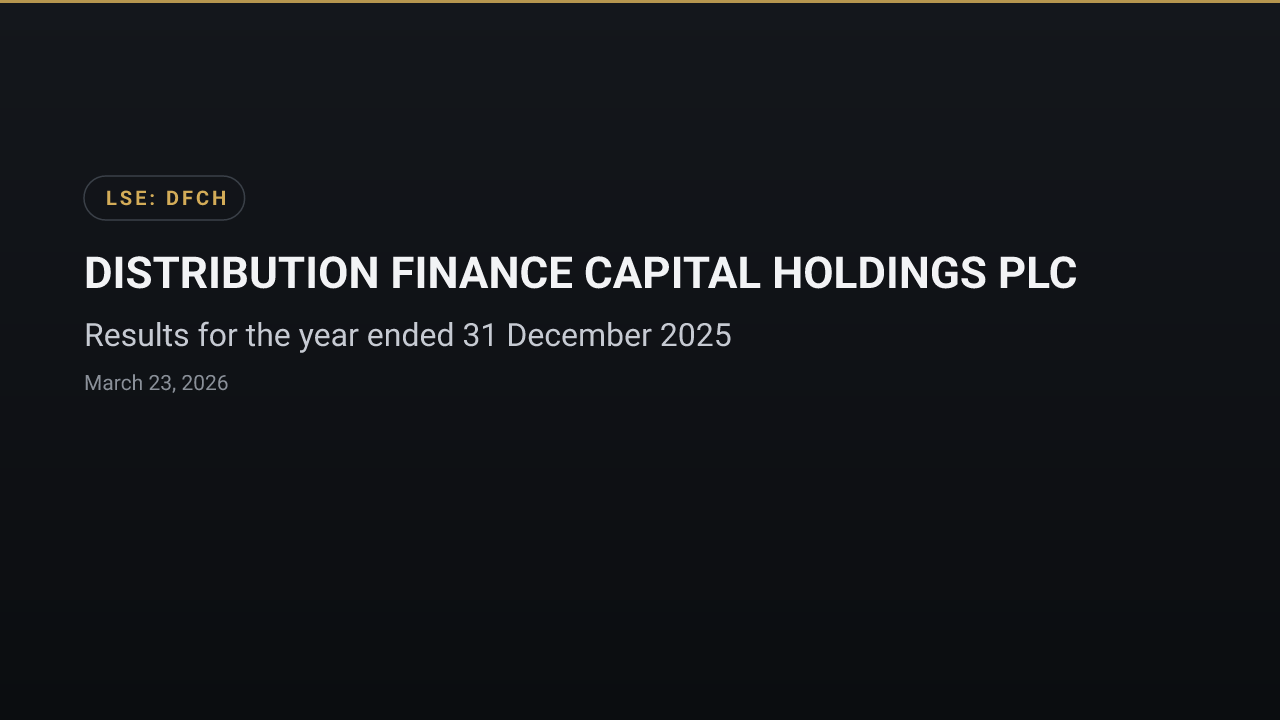Select the word Results in the subtitle
Screen dimensions: 1280x720
click(137, 335)
